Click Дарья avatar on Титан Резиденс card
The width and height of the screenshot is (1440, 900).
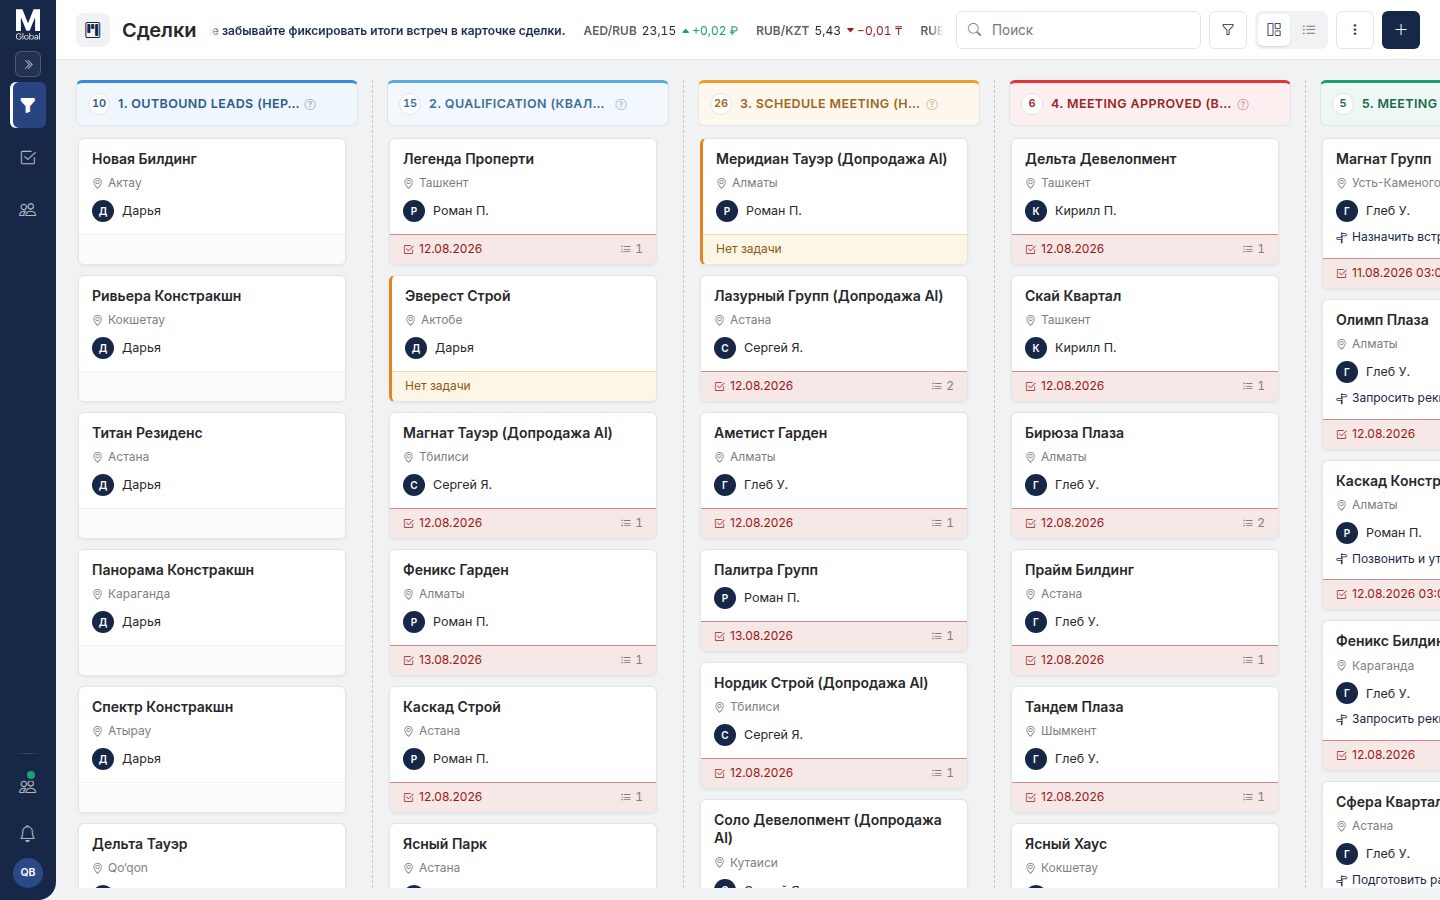coord(103,485)
